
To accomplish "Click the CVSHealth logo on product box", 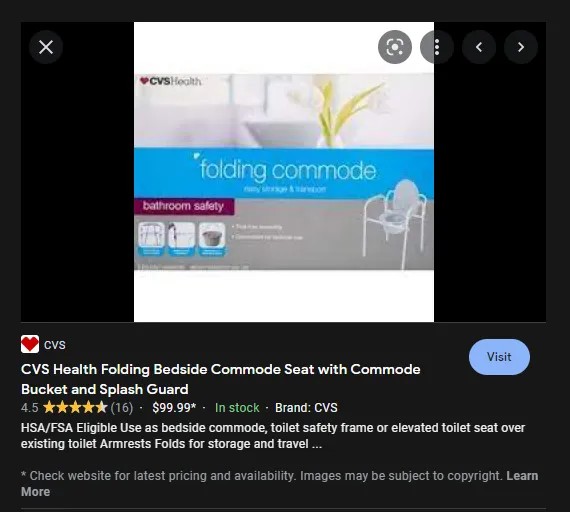I will 170,81.
